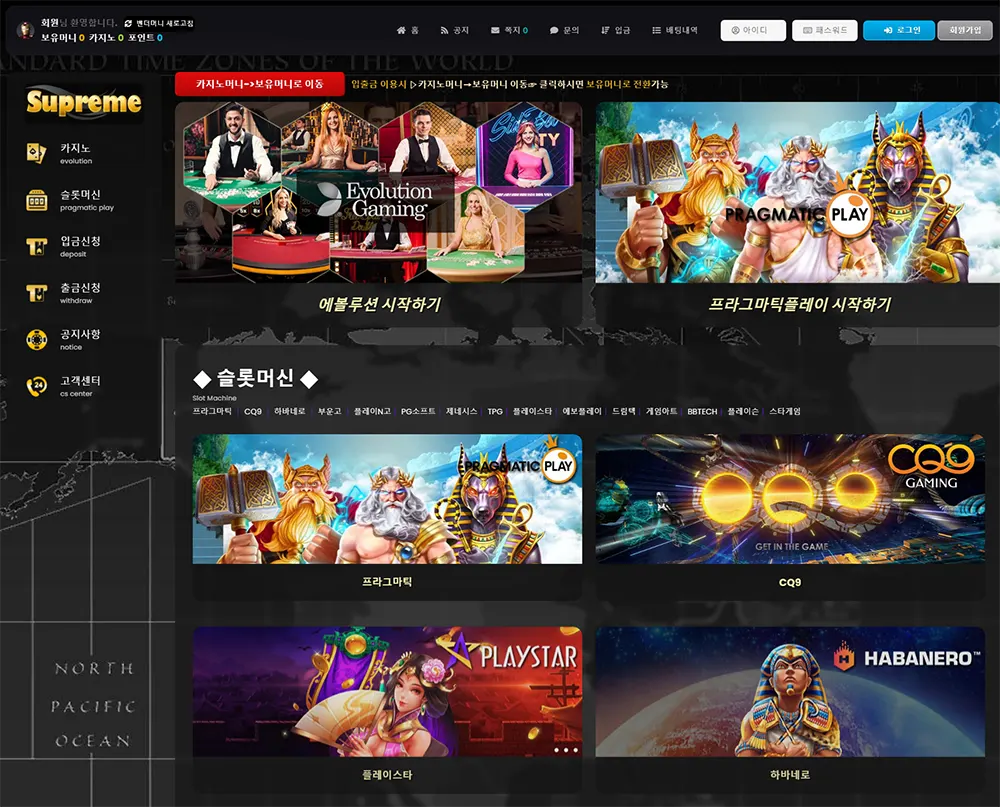Select 플레이스타 in slot provider tabs
This screenshot has height=807, width=1000.
[532, 411]
